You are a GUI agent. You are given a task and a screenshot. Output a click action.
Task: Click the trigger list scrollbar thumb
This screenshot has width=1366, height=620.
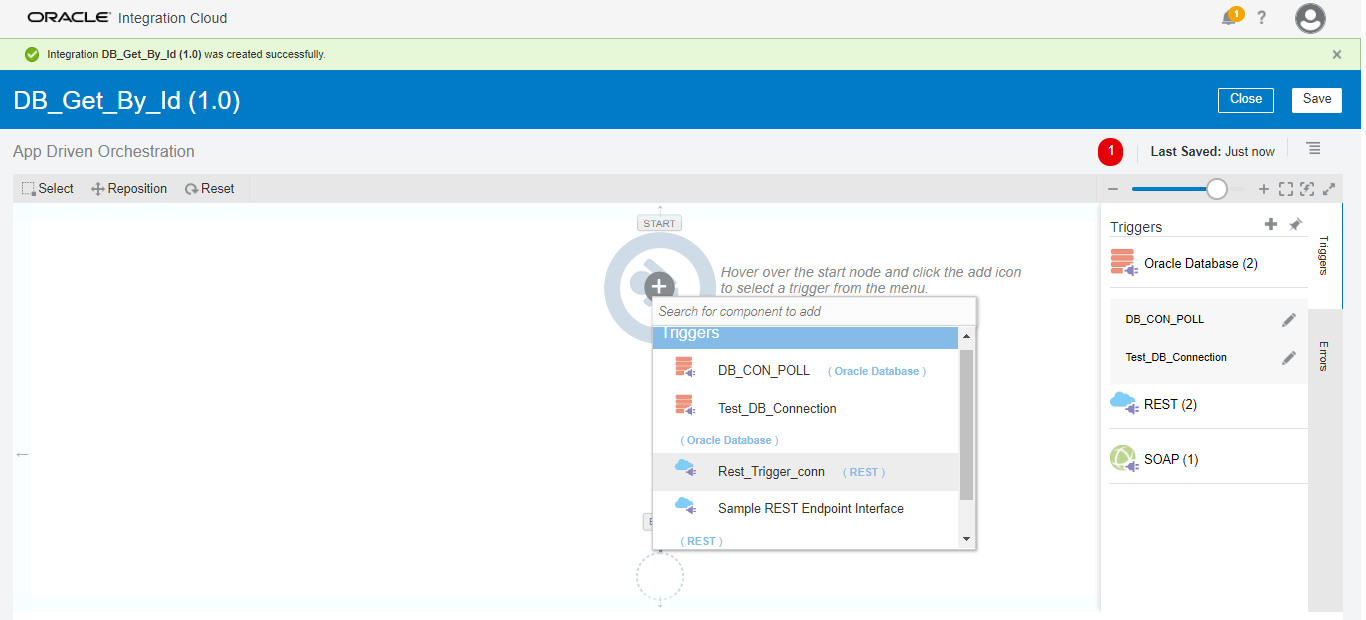(966, 424)
